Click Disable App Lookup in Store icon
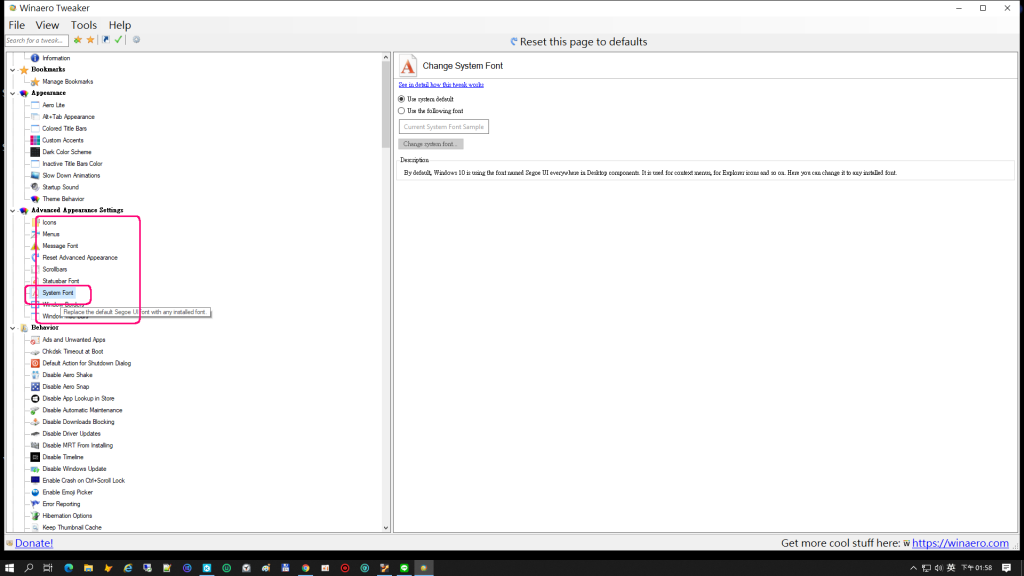1024x576 pixels. pyautogui.click(x=35, y=399)
